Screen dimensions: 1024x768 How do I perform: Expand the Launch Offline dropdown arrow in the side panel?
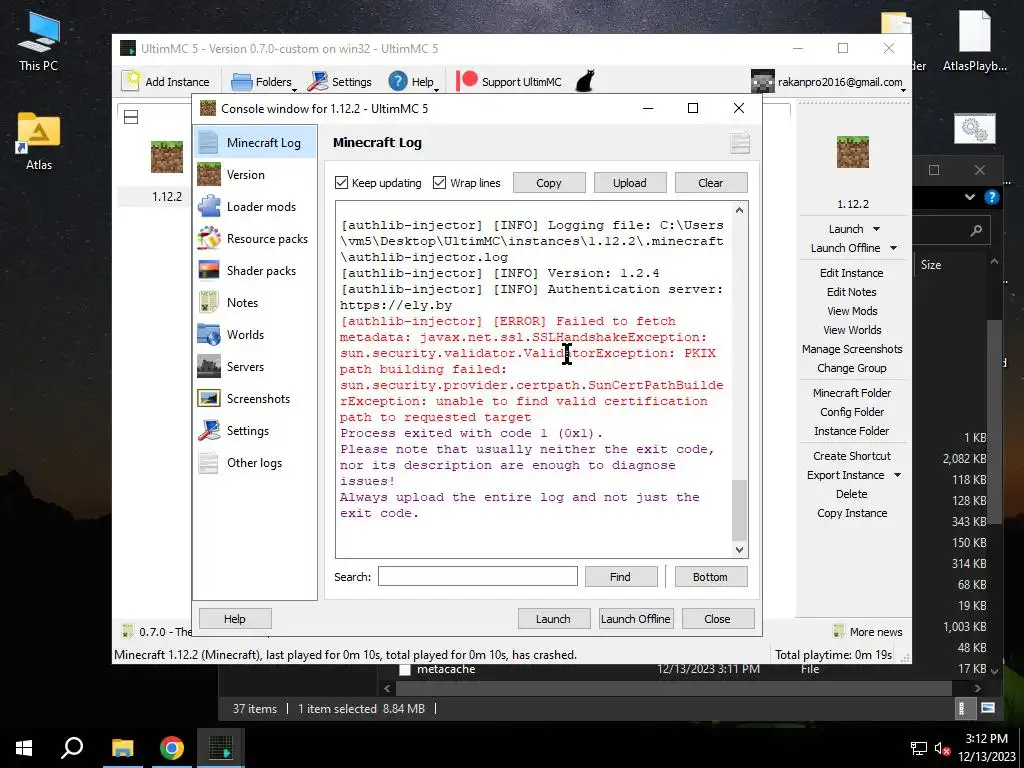pos(893,248)
